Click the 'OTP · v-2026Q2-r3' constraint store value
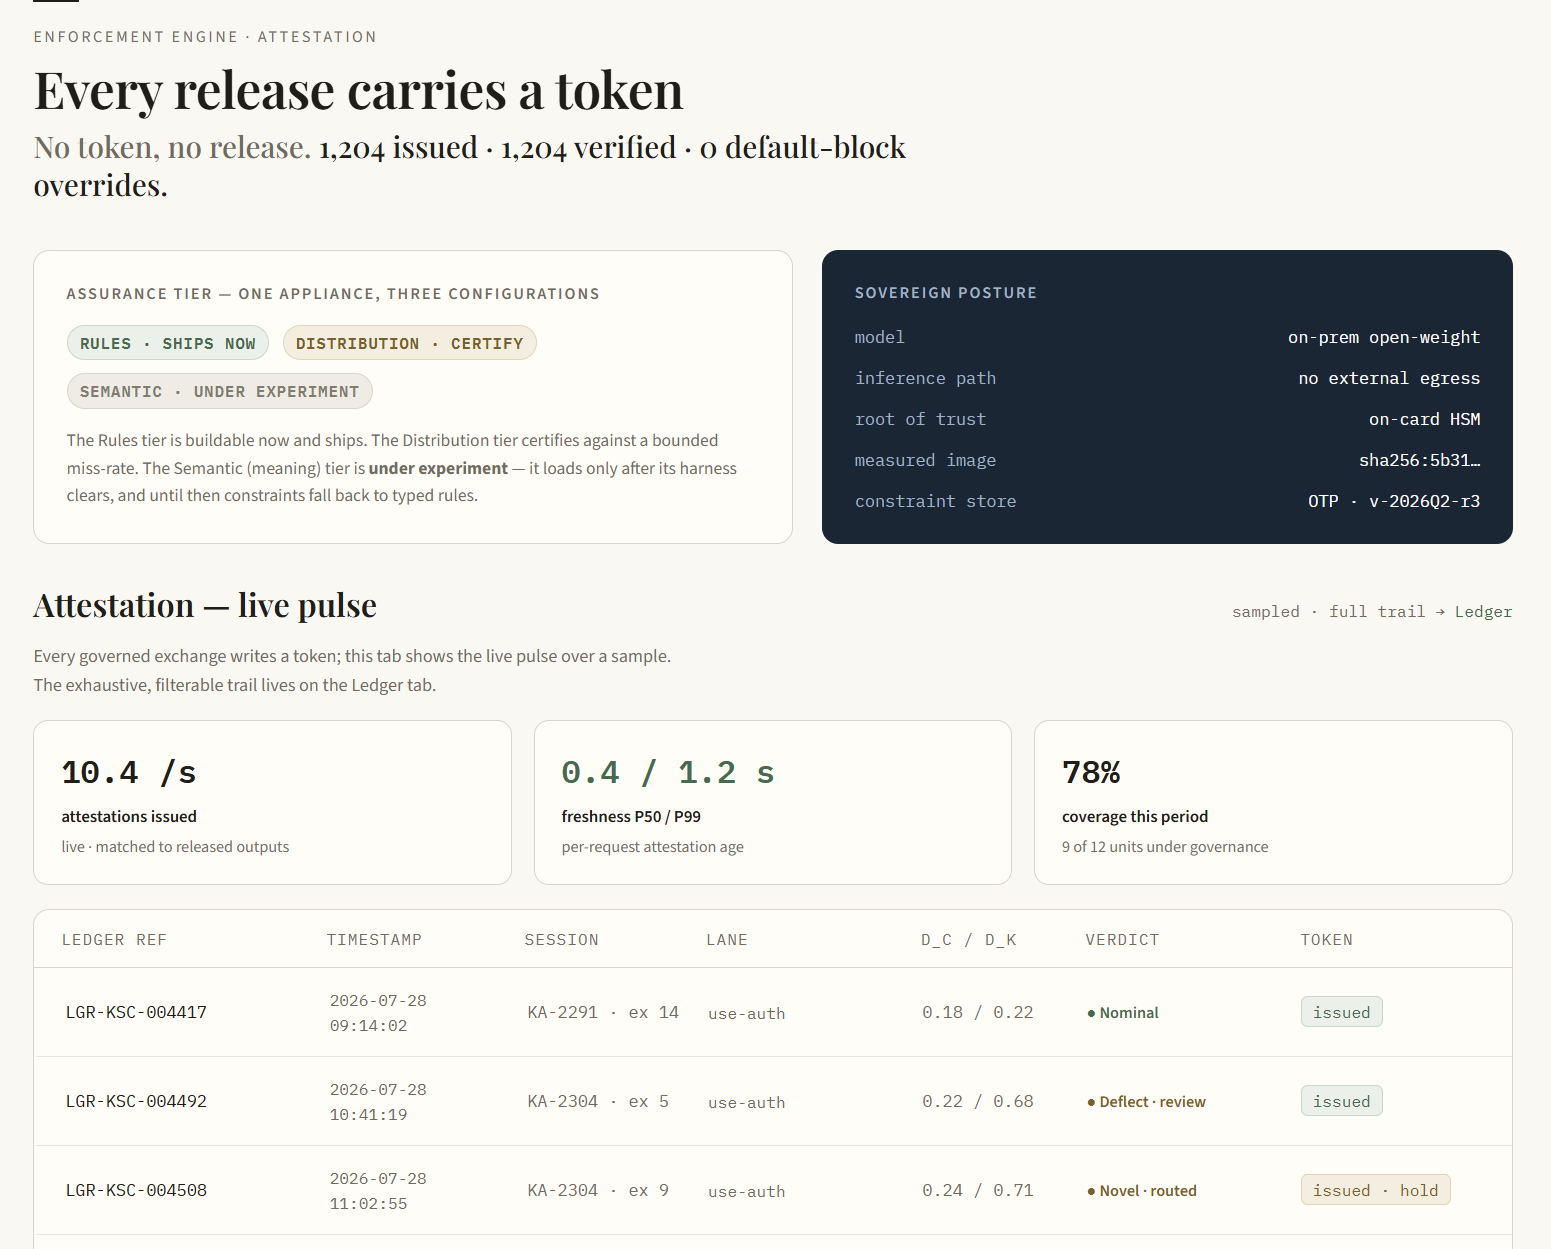The width and height of the screenshot is (1551, 1249). coord(1394,501)
